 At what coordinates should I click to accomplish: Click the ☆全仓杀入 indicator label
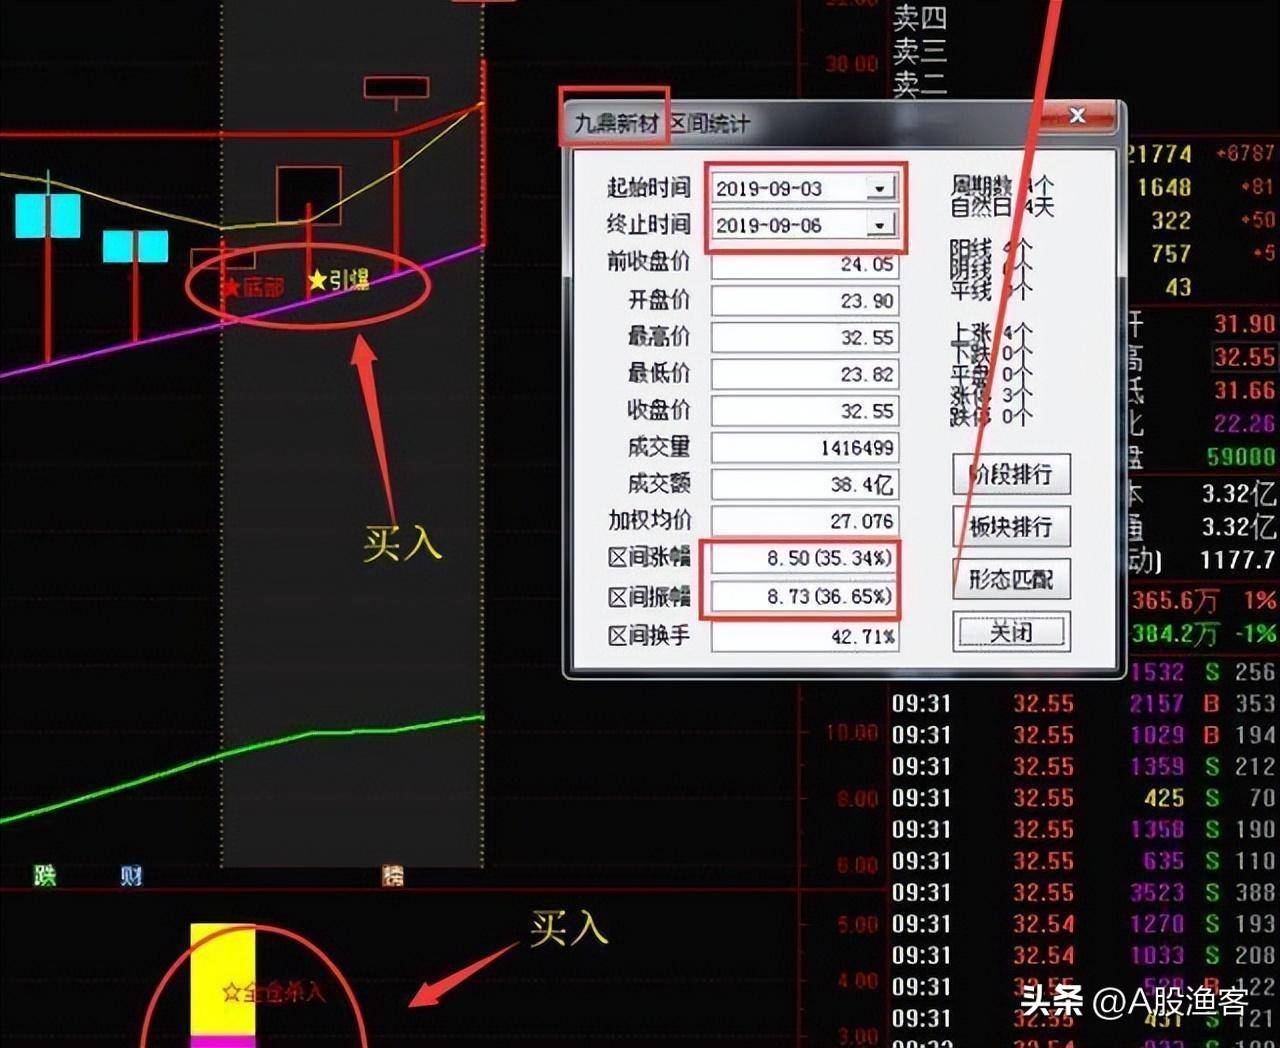[x=273, y=992]
